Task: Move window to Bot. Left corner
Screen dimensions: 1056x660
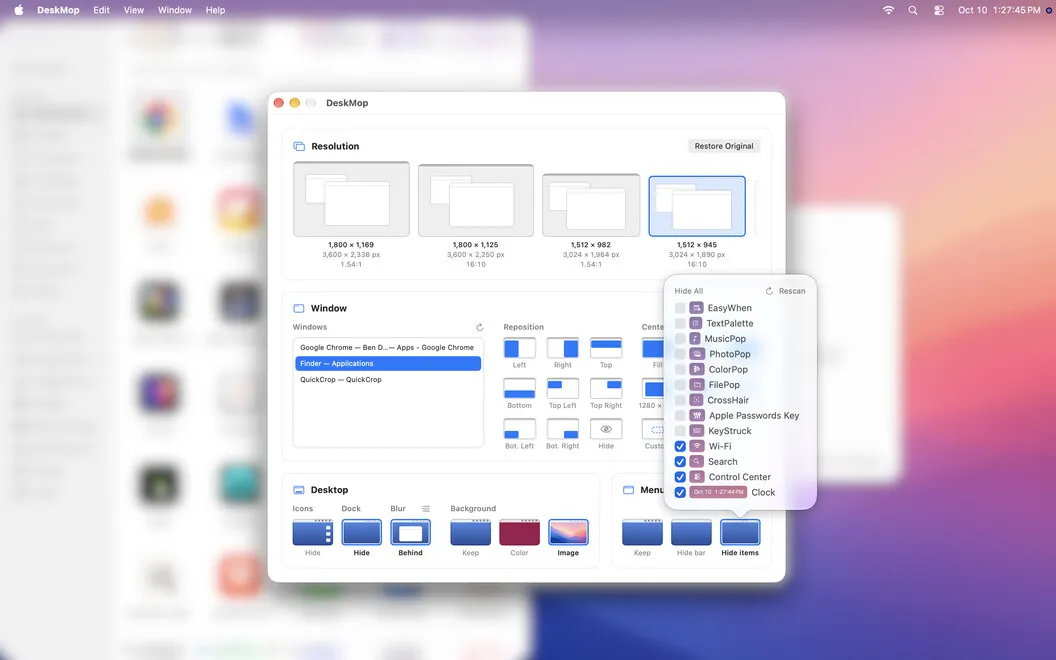Action: pos(519,429)
